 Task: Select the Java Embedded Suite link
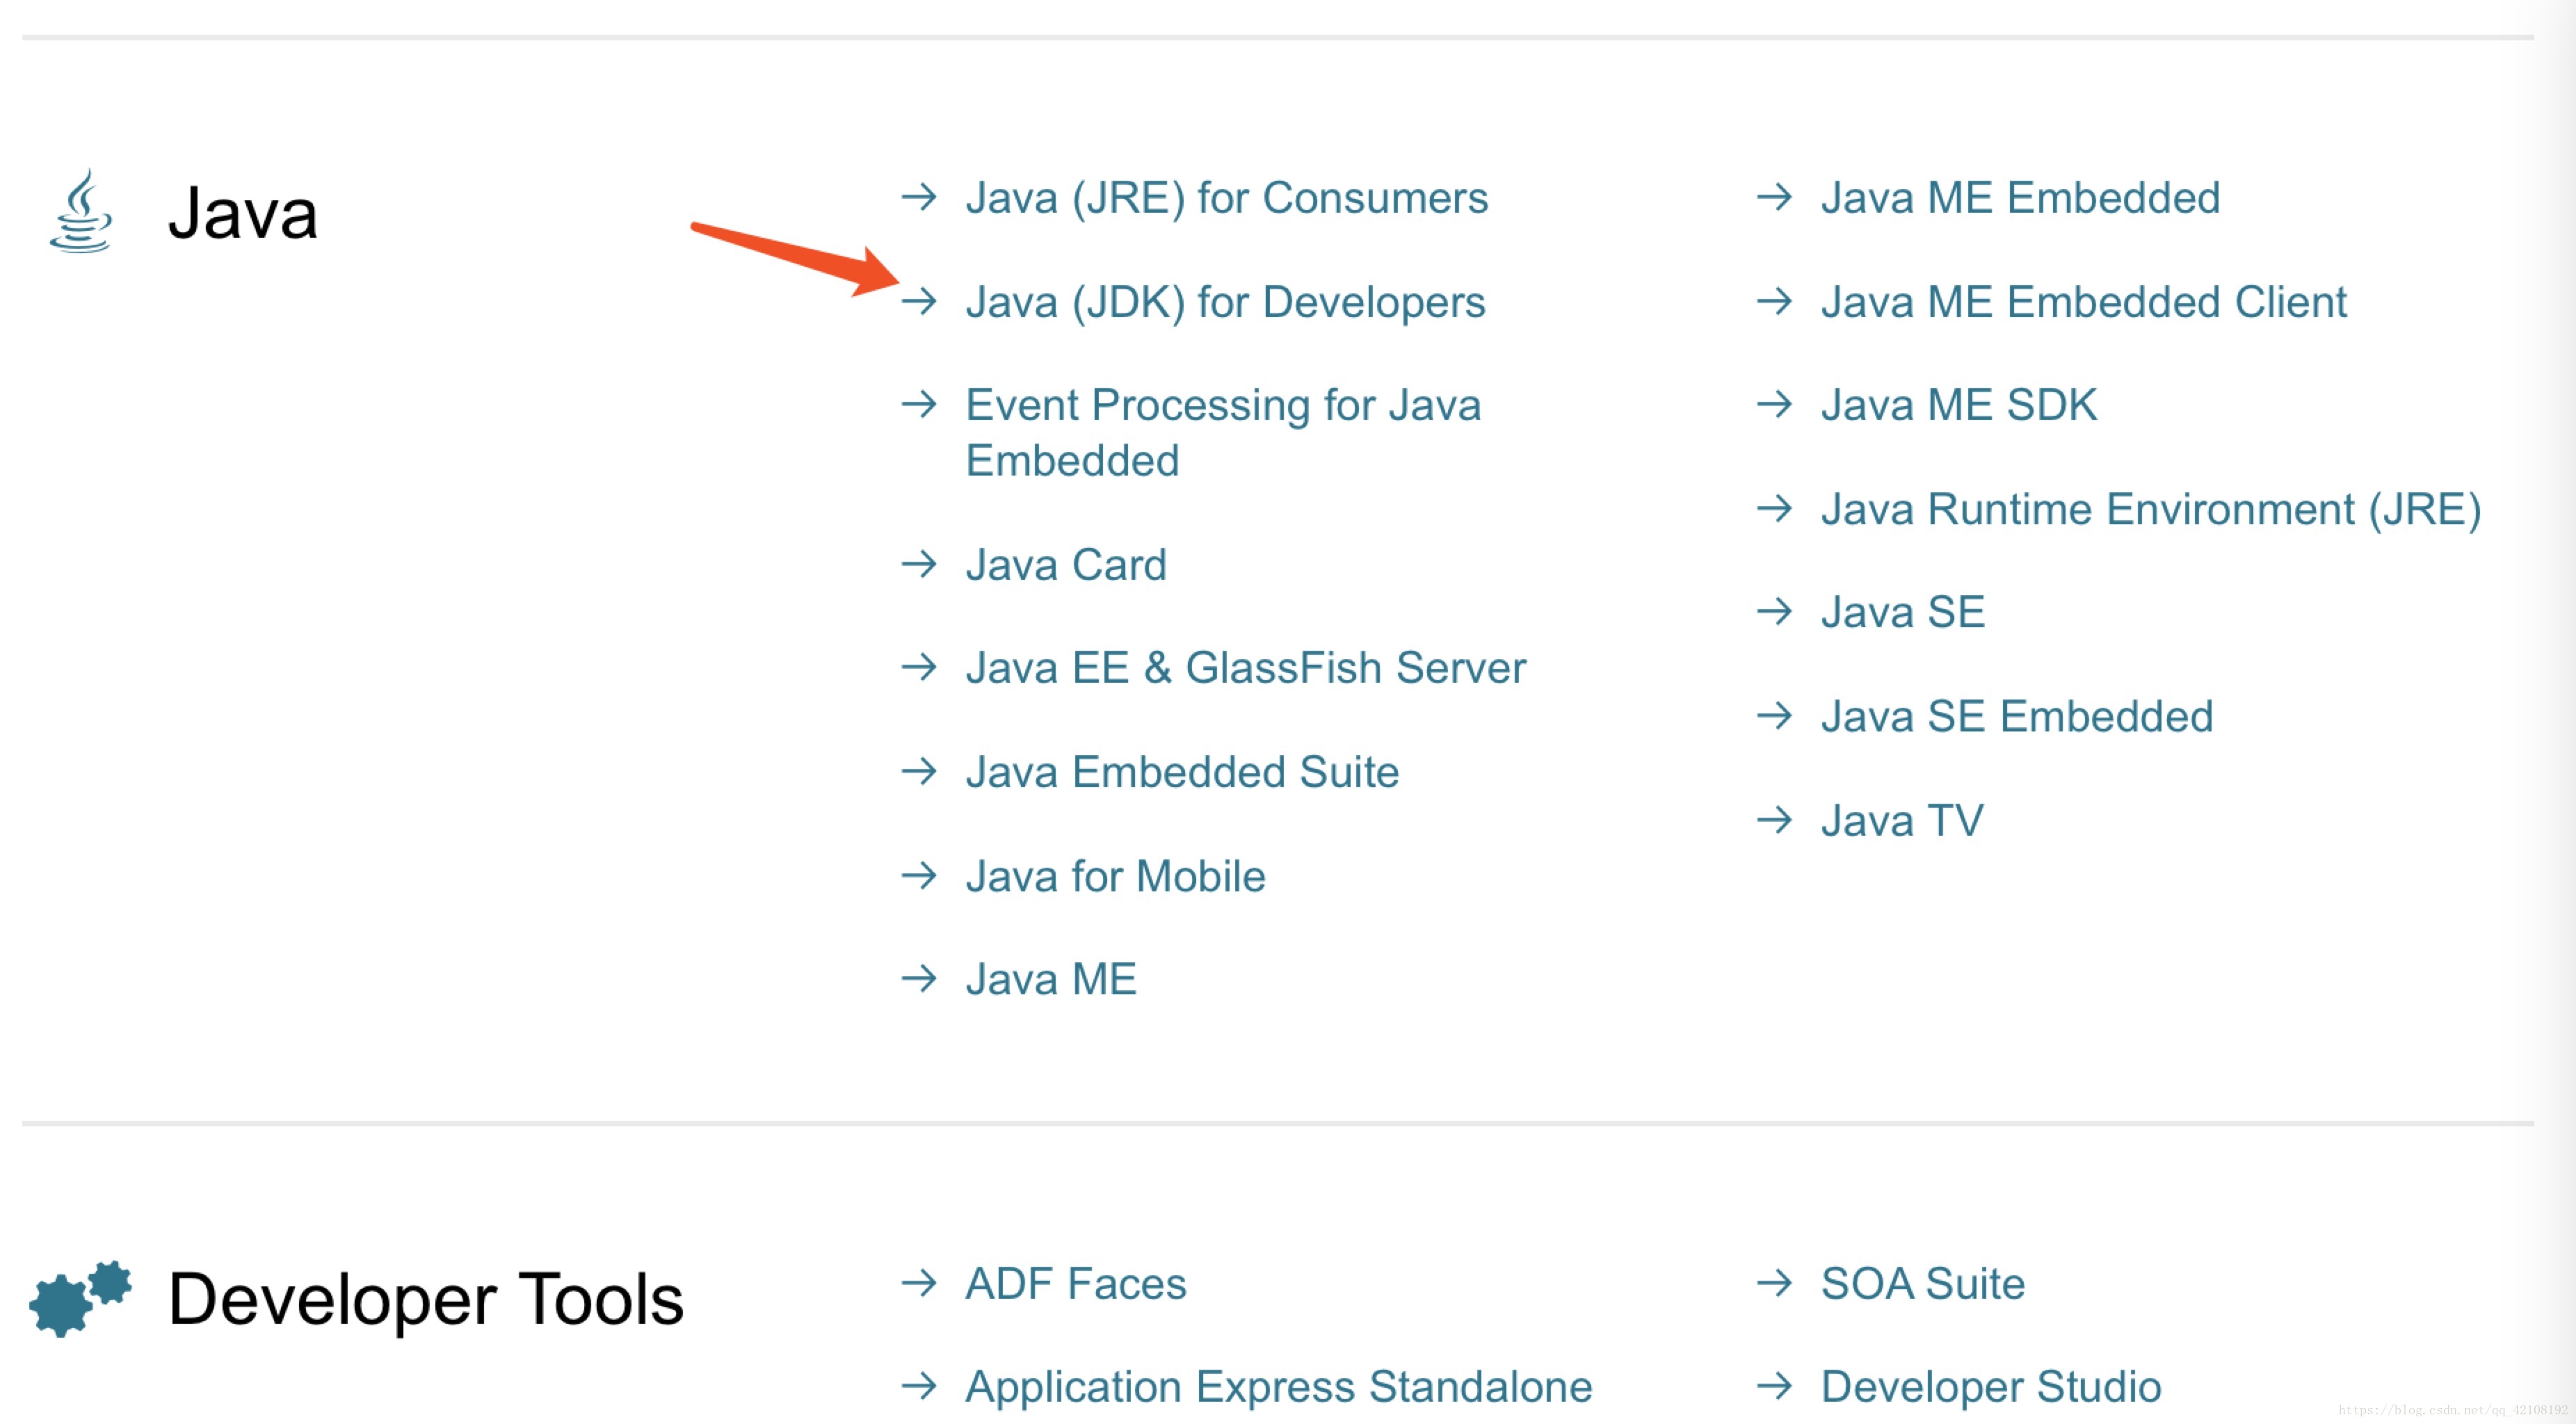(1181, 772)
